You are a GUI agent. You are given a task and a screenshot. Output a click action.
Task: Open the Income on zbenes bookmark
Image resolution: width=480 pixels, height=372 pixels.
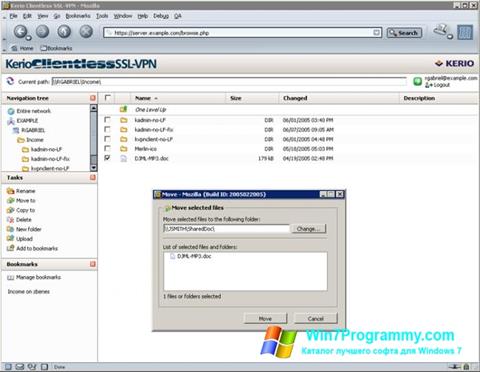click(29, 291)
